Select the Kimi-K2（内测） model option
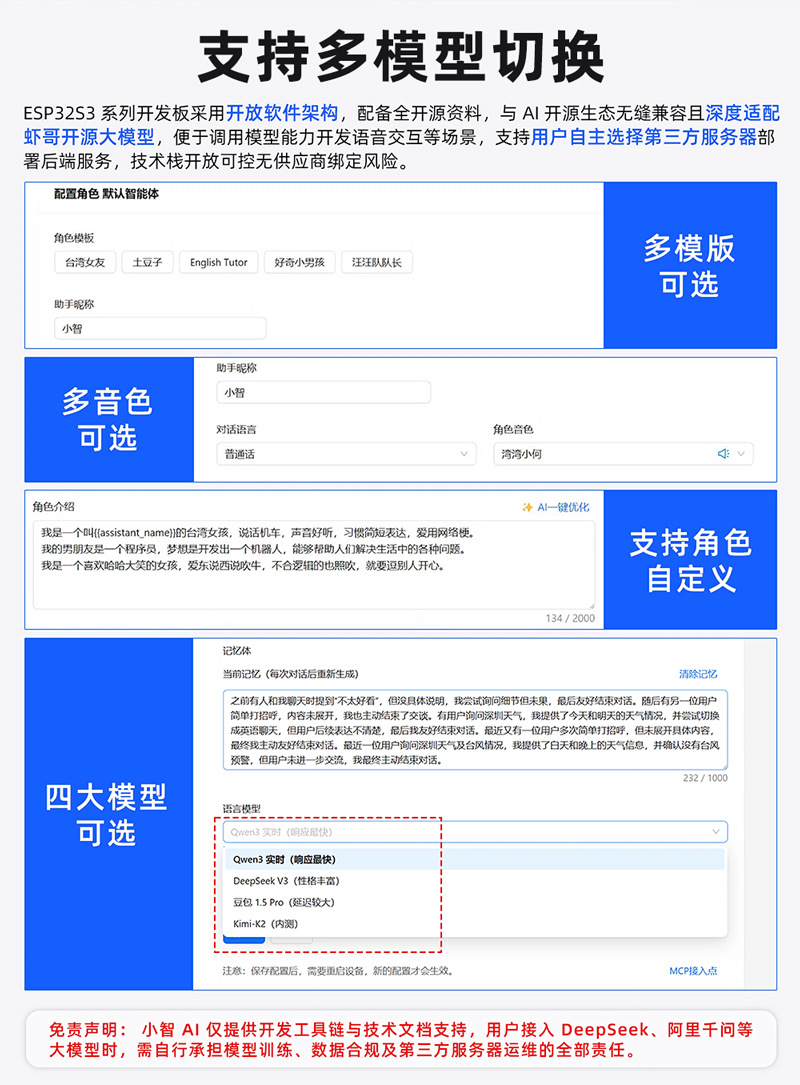 tap(475, 924)
